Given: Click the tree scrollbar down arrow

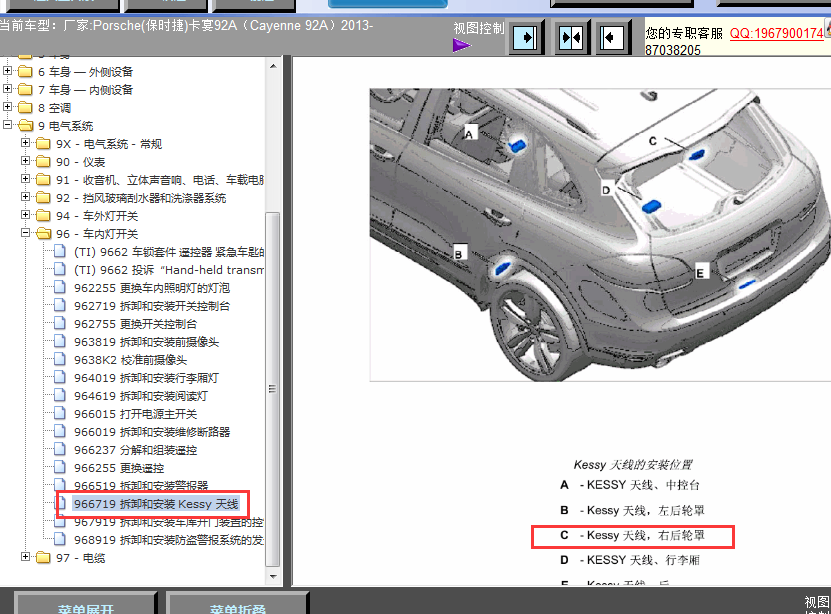Looking at the screenshot, I should (273, 576).
